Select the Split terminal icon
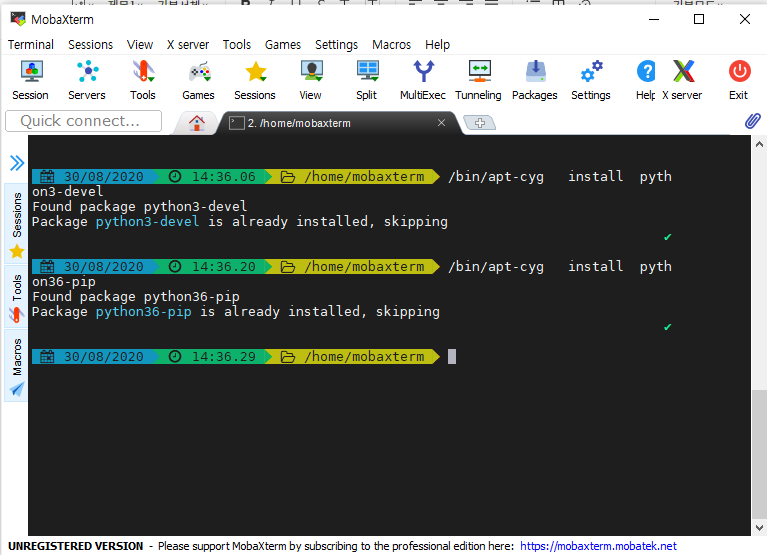This screenshot has width=767, height=555. tap(367, 80)
